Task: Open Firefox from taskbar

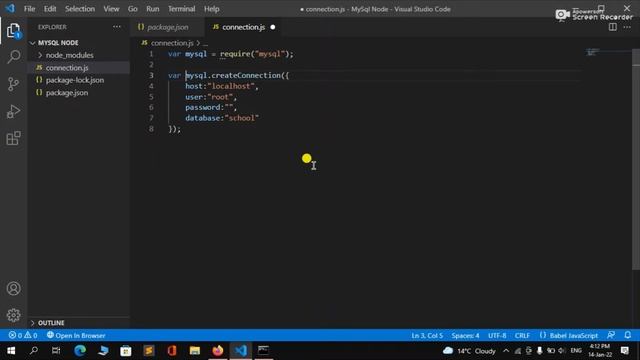Action: [x=218, y=351]
